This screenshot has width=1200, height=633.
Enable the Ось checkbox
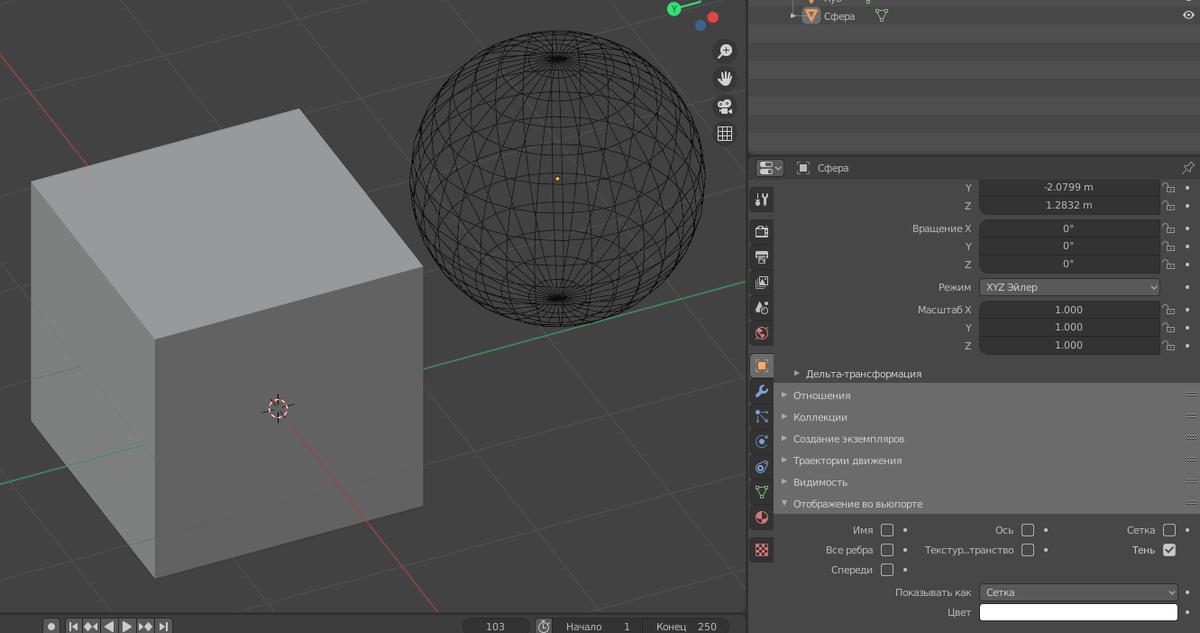point(1028,530)
